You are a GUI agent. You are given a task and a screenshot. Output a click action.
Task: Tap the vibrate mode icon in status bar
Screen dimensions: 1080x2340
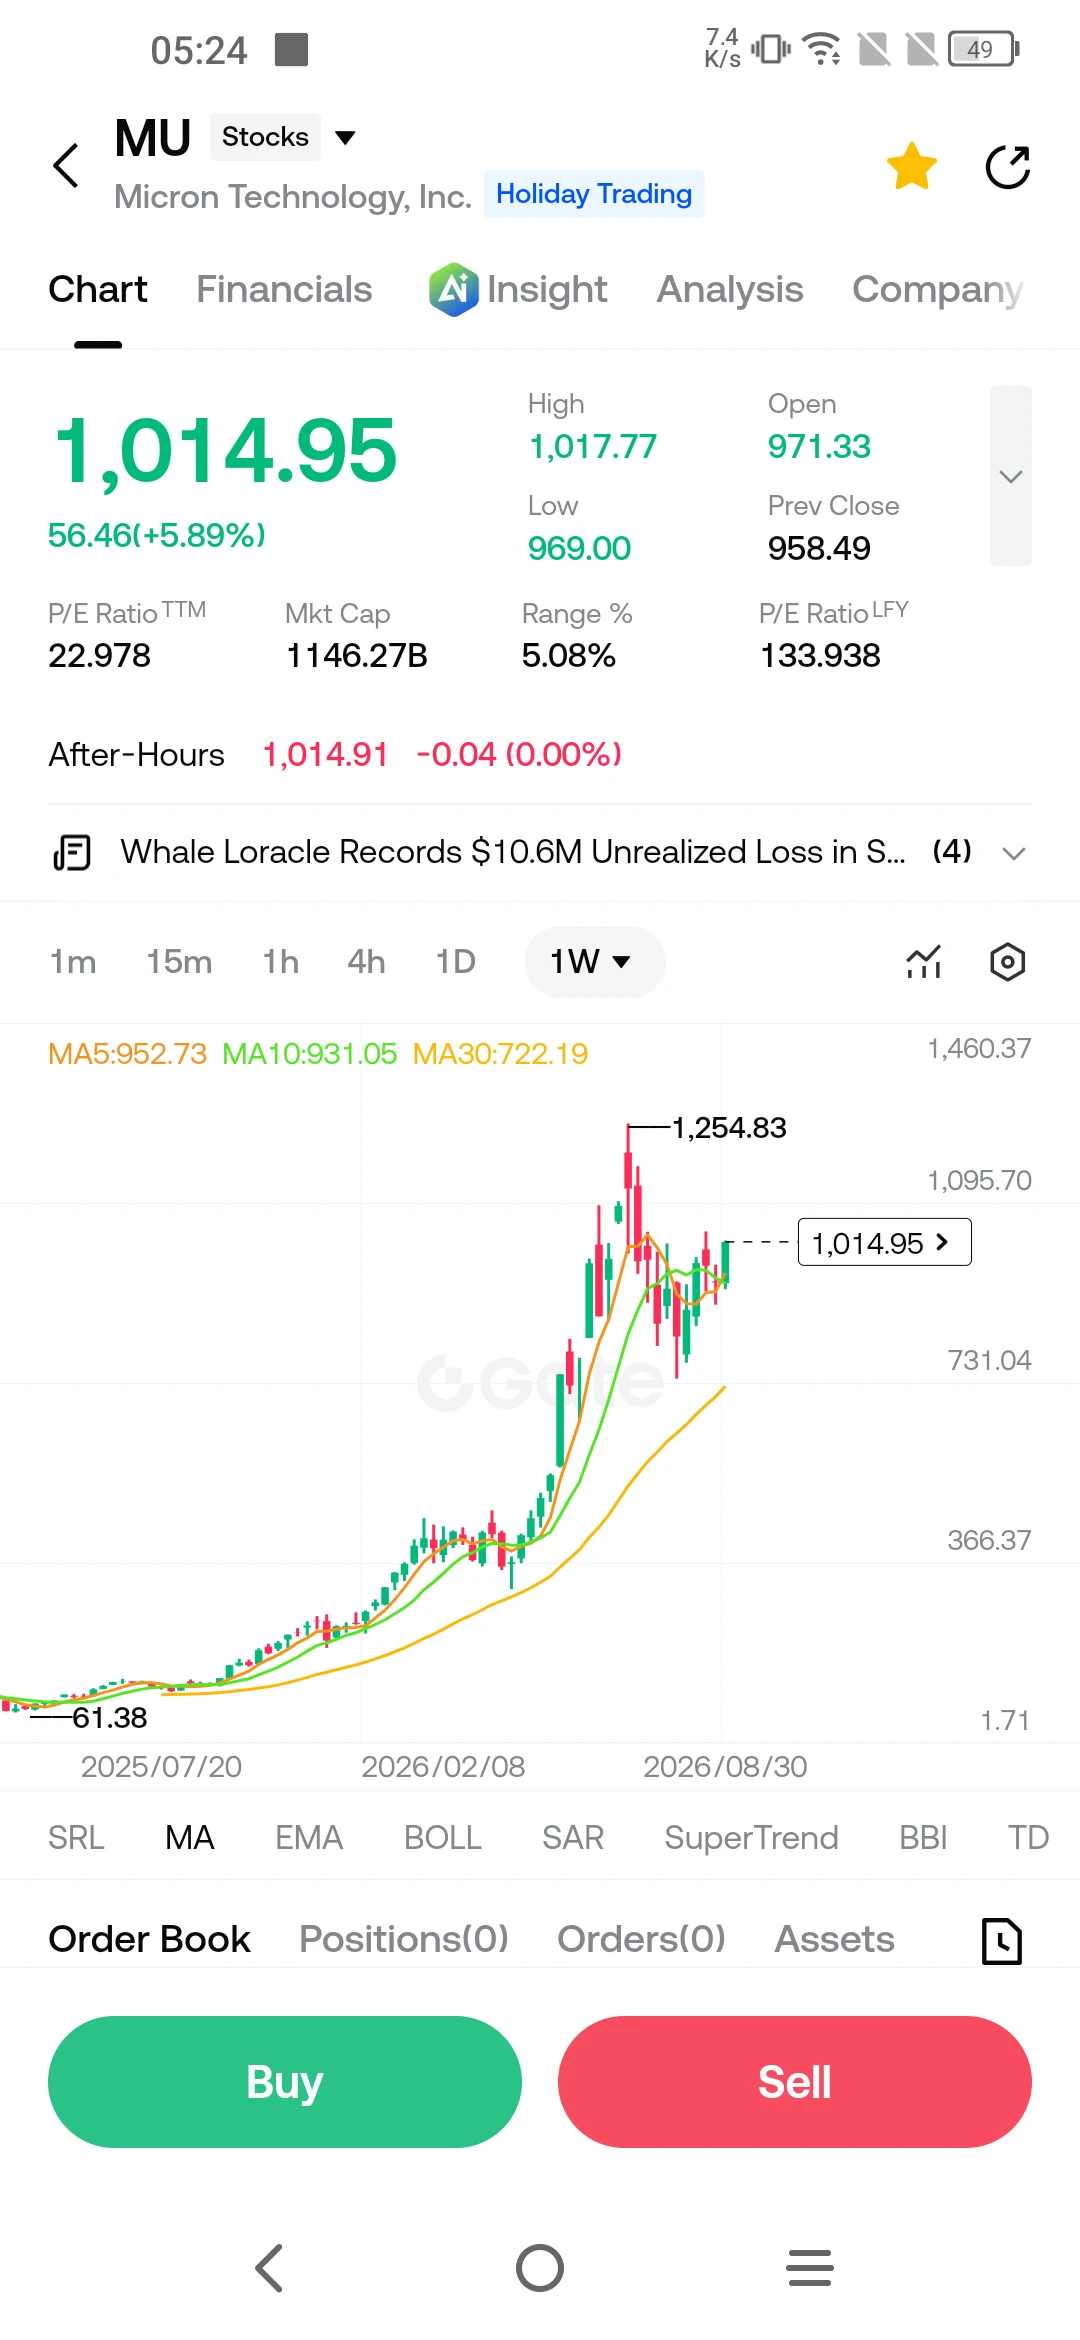tap(771, 49)
